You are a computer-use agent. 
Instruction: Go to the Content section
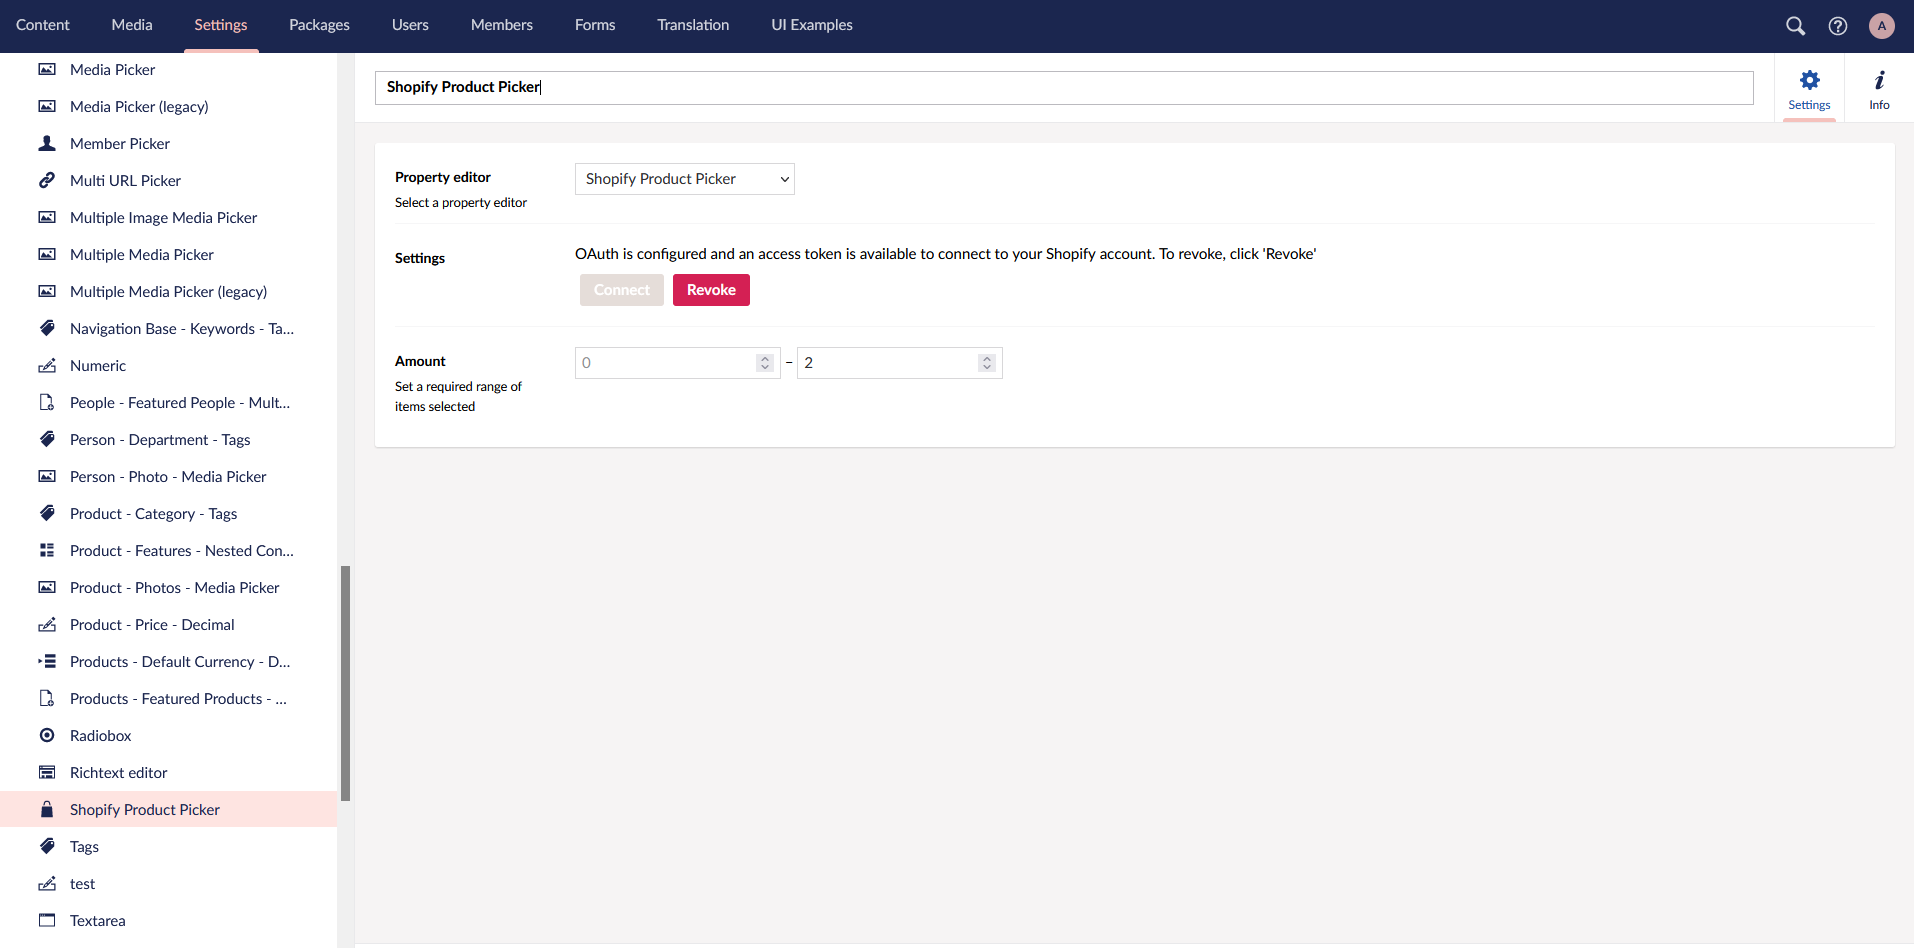coord(43,25)
